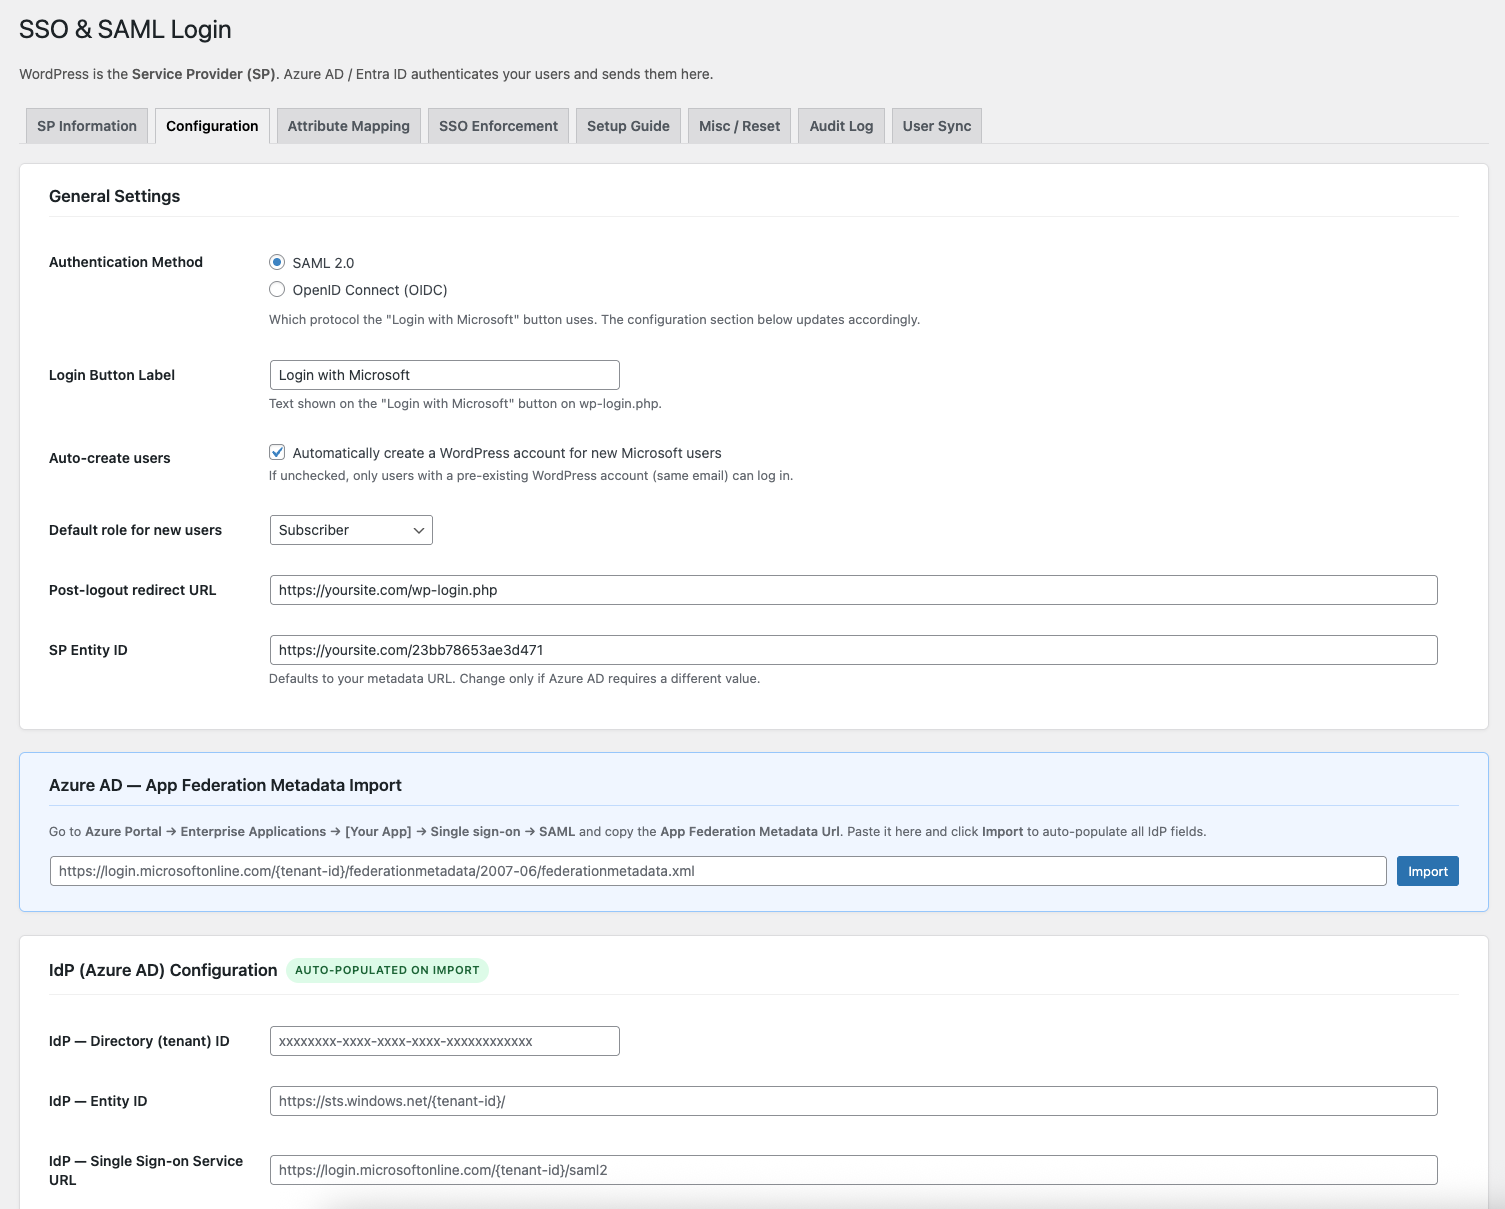This screenshot has width=1505, height=1209.
Task: Click the Authentication Method label
Action: click(126, 262)
